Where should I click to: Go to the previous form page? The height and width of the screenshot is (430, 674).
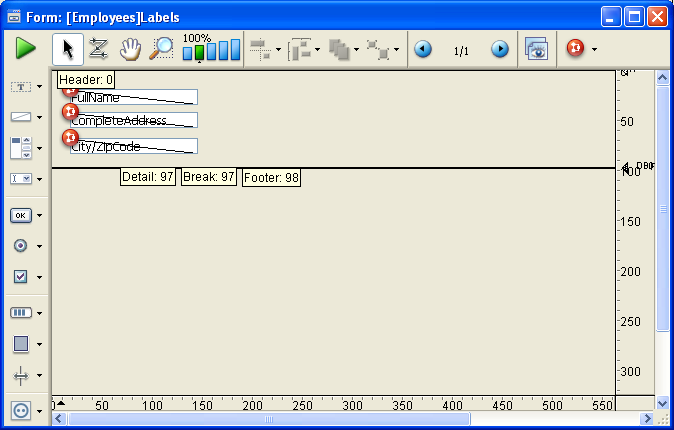(423, 49)
